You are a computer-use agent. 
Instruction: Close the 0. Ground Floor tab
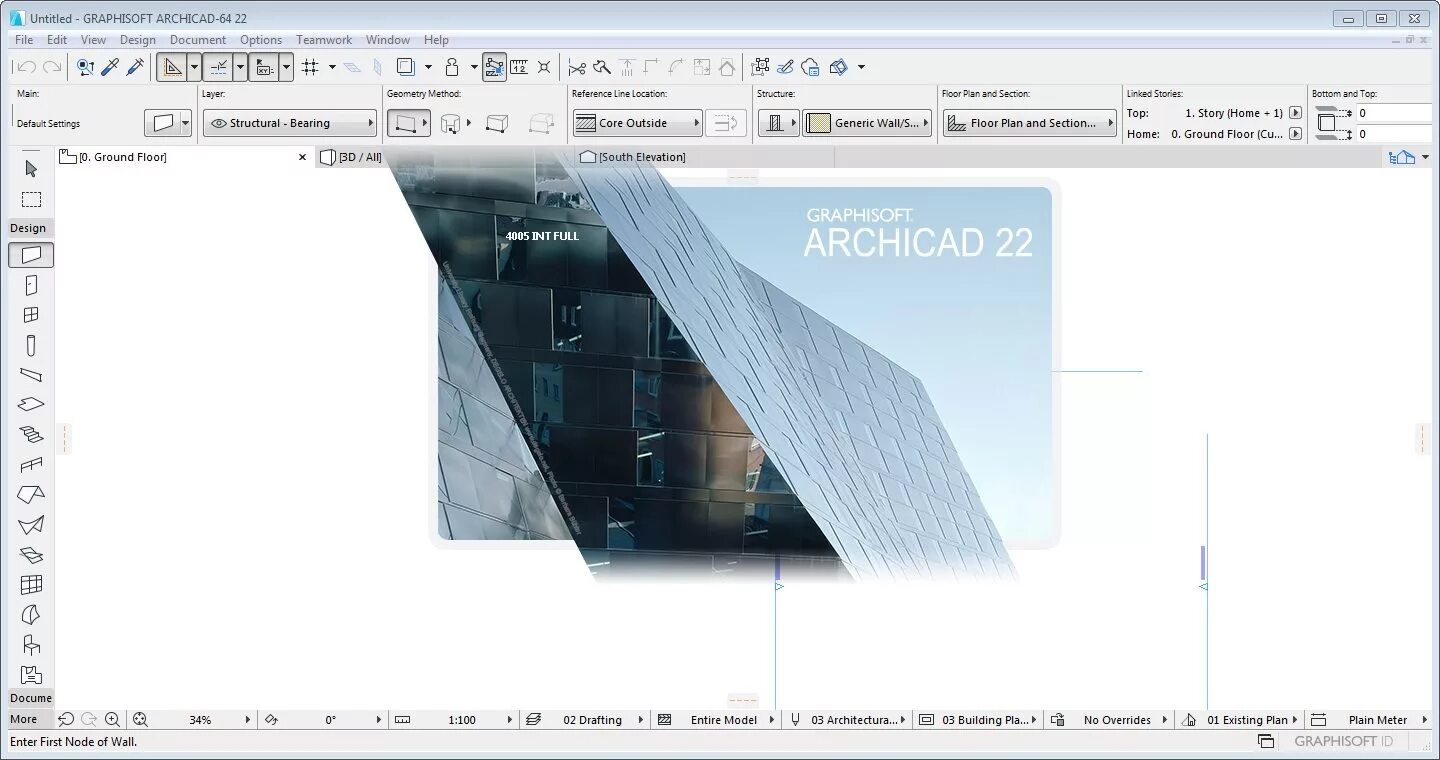pyautogui.click(x=303, y=157)
